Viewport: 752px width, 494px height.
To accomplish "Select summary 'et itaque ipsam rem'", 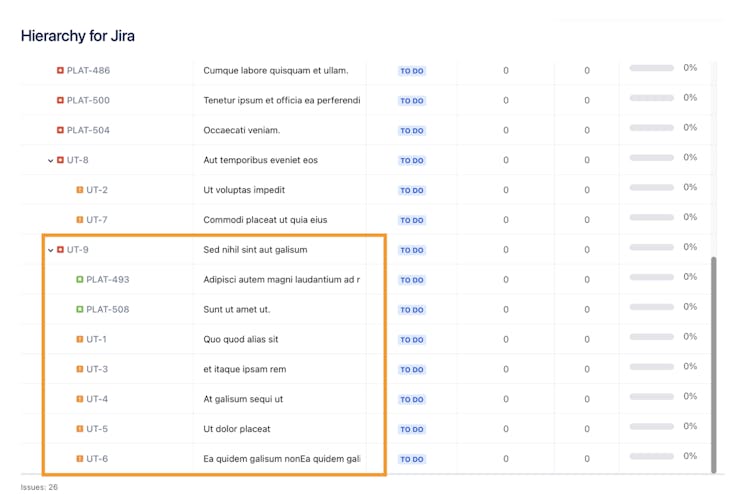I will click(x=245, y=369).
